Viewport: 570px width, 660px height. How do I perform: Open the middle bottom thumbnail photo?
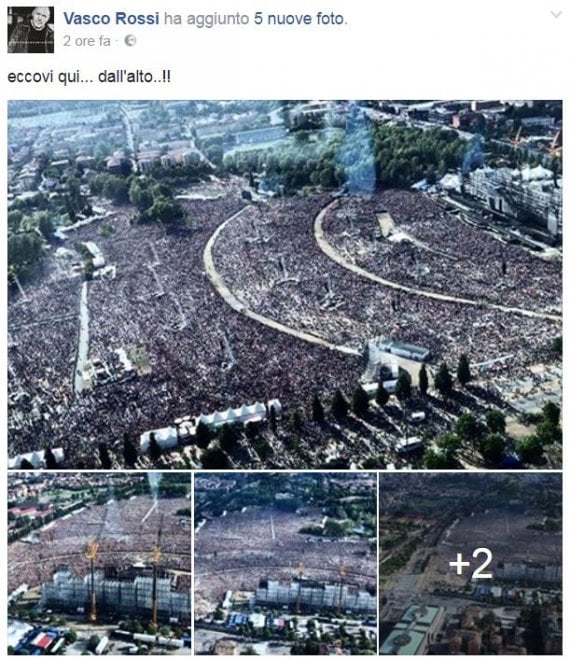(x=285, y=563)
